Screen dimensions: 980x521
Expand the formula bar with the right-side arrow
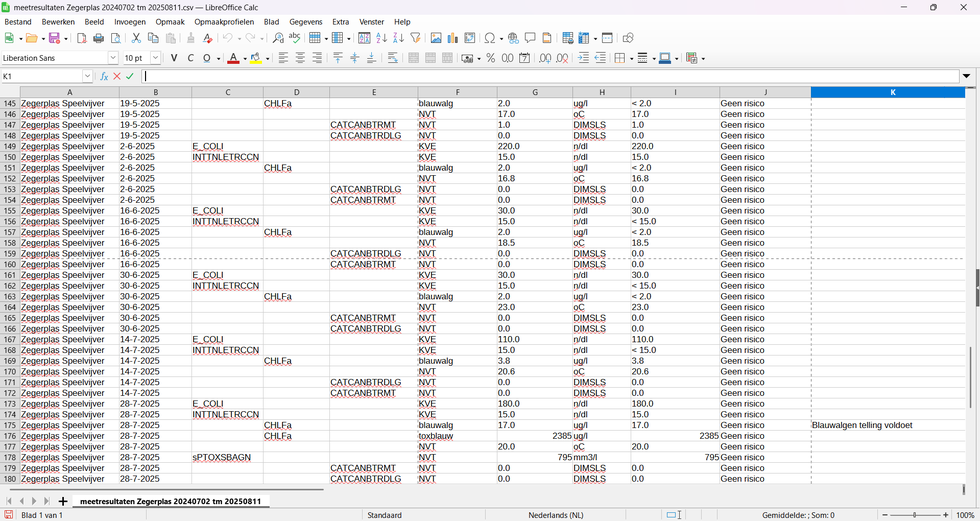tap(967, 76)
